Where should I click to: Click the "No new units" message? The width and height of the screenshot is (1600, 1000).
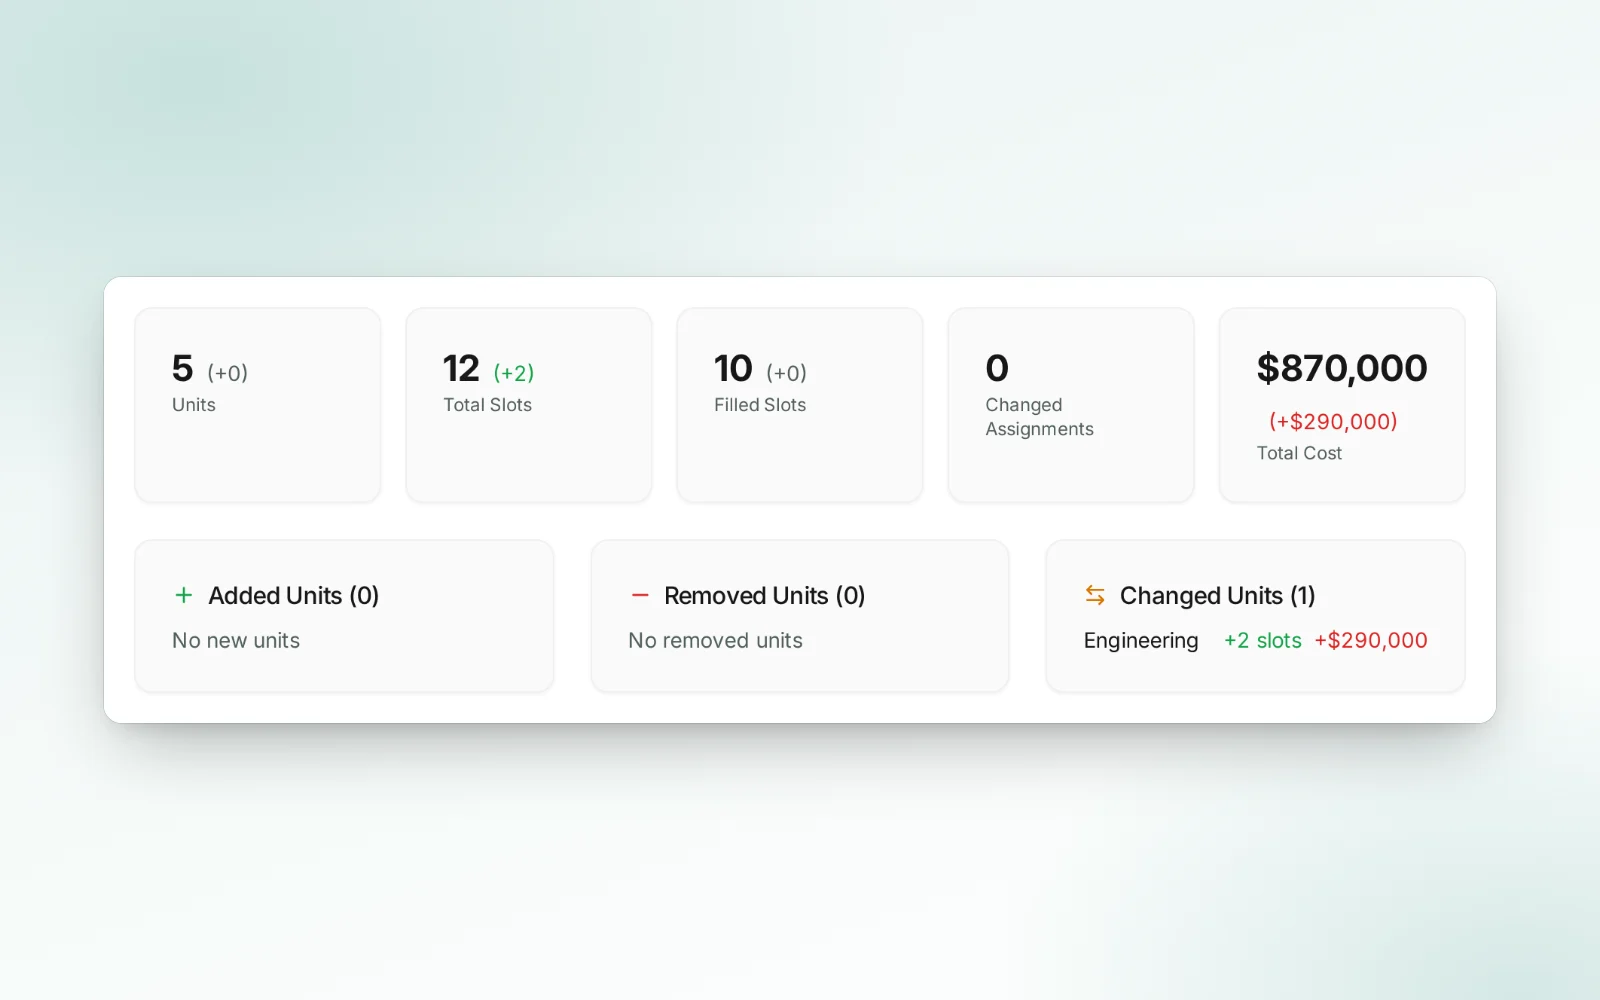pos(236,640)
